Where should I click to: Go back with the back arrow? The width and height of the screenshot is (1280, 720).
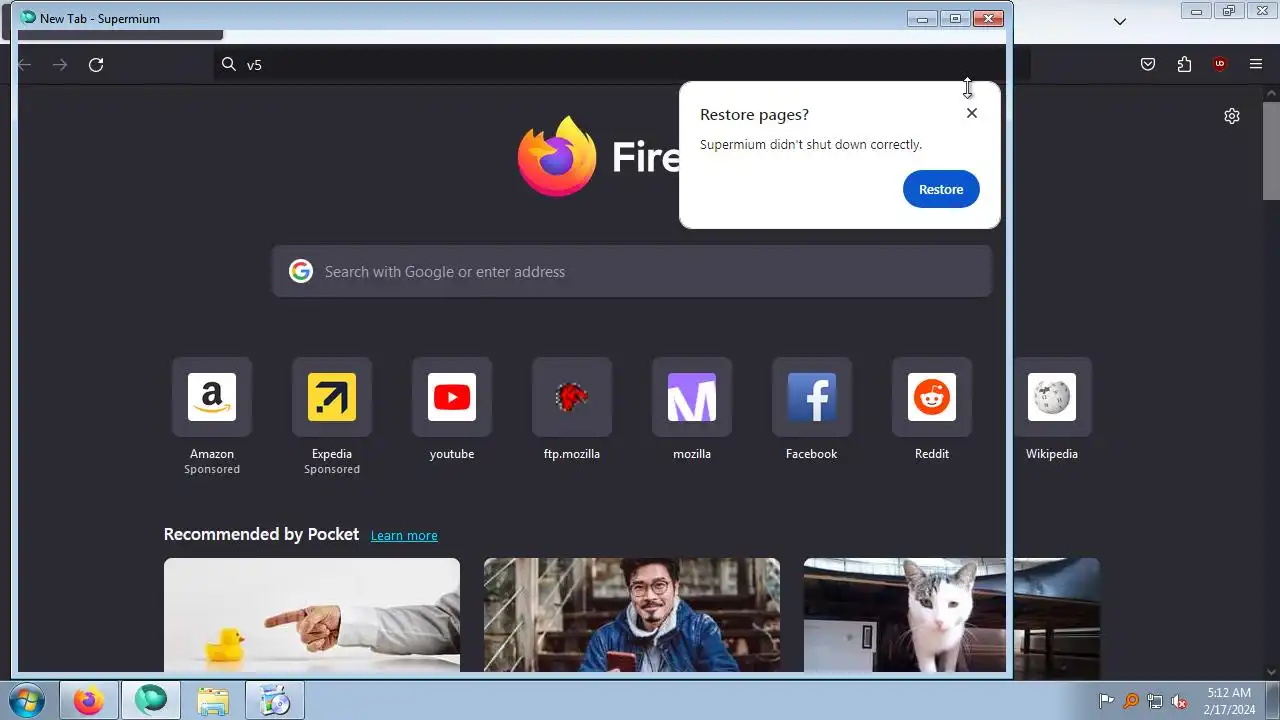click(25, 65)
